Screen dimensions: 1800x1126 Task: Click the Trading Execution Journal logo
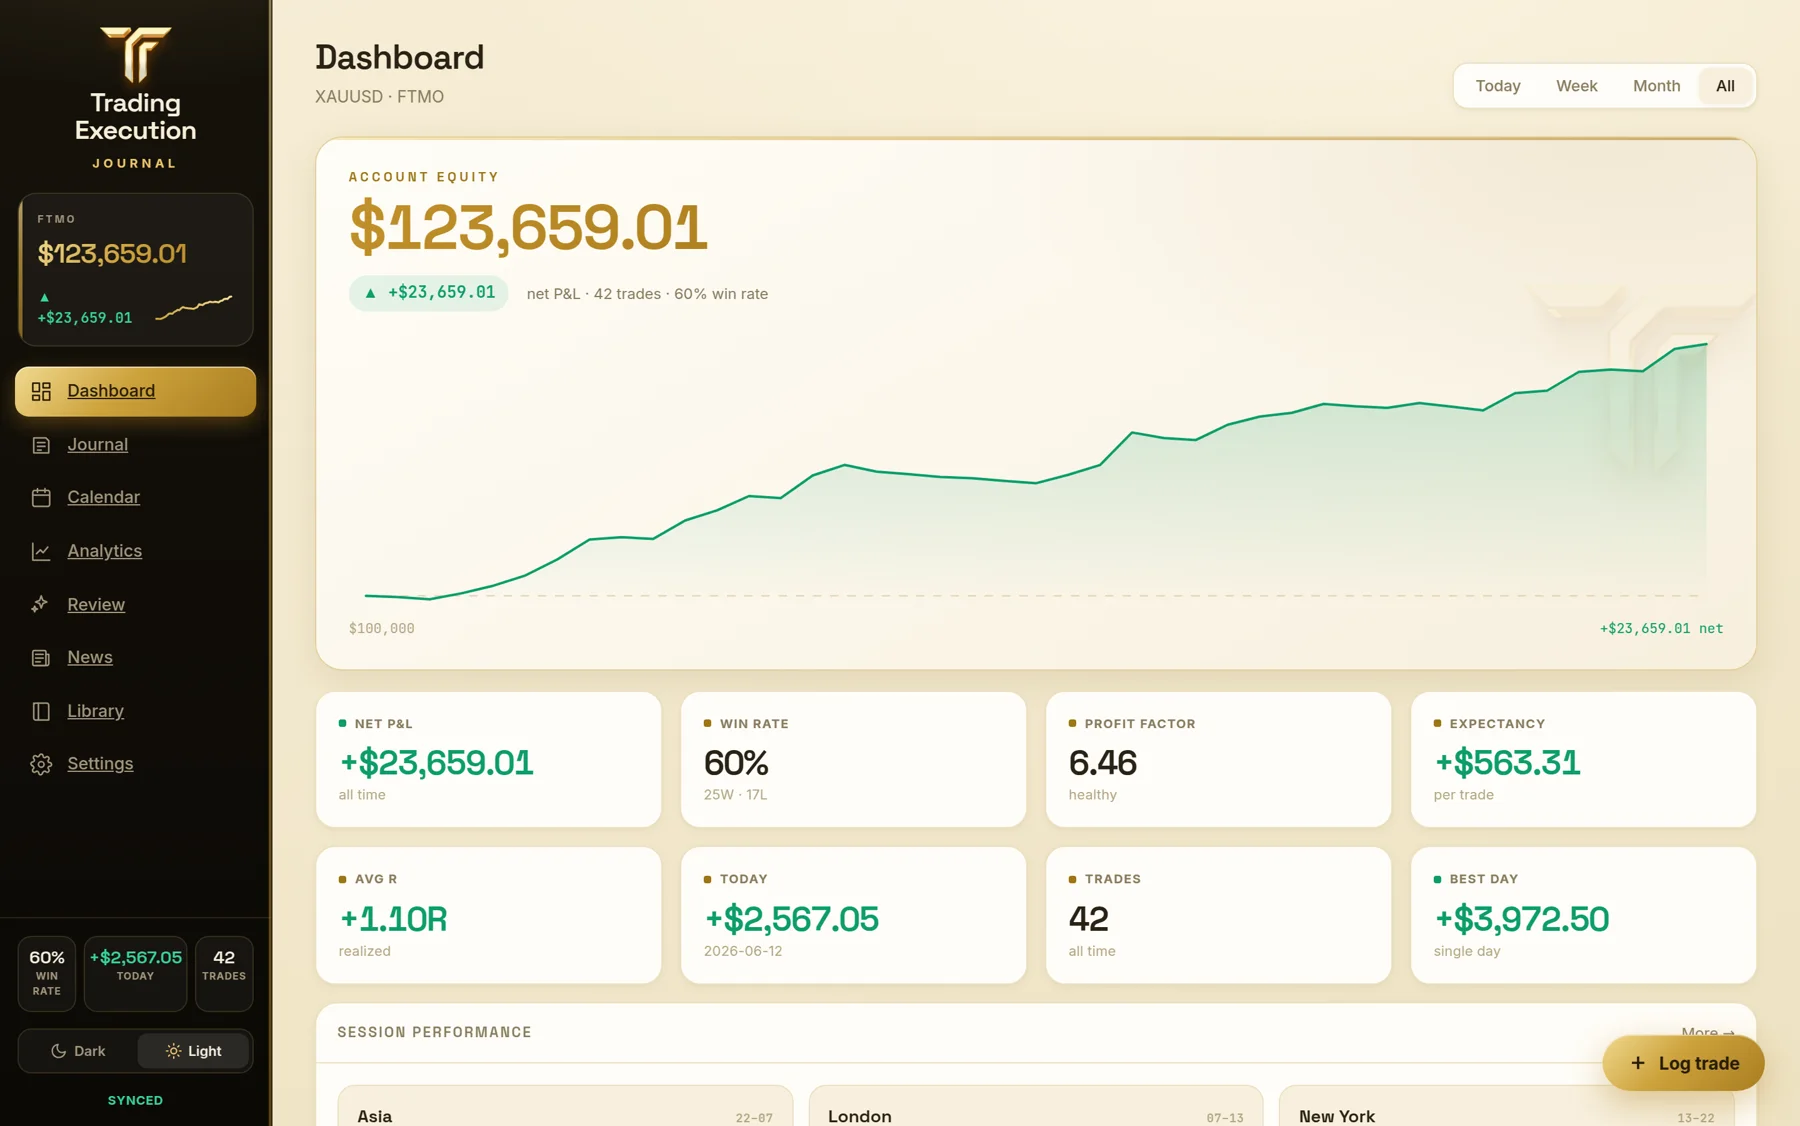pyautogui.click(x=135, y=97)
